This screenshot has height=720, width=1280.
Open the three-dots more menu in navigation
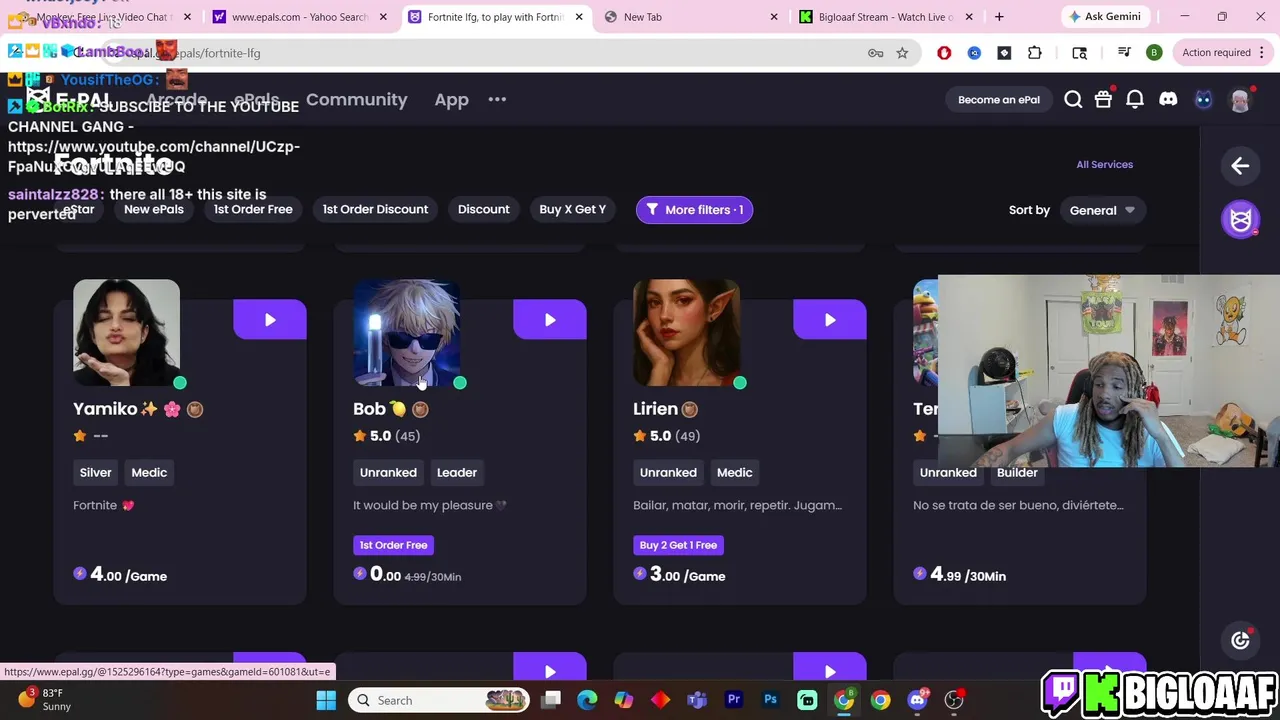(497, 99)
